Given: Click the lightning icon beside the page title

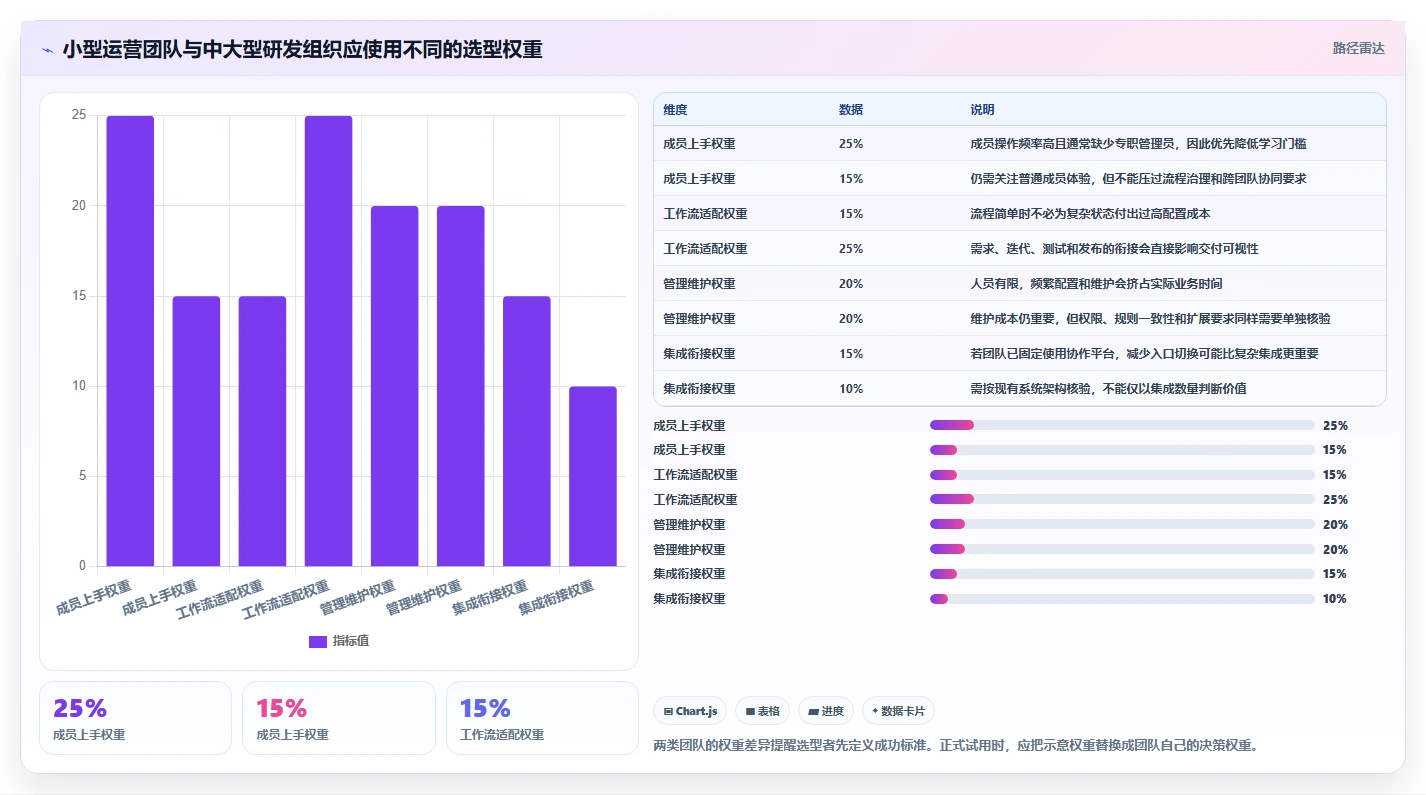Looking at the screenshot, I should point(48,50).
